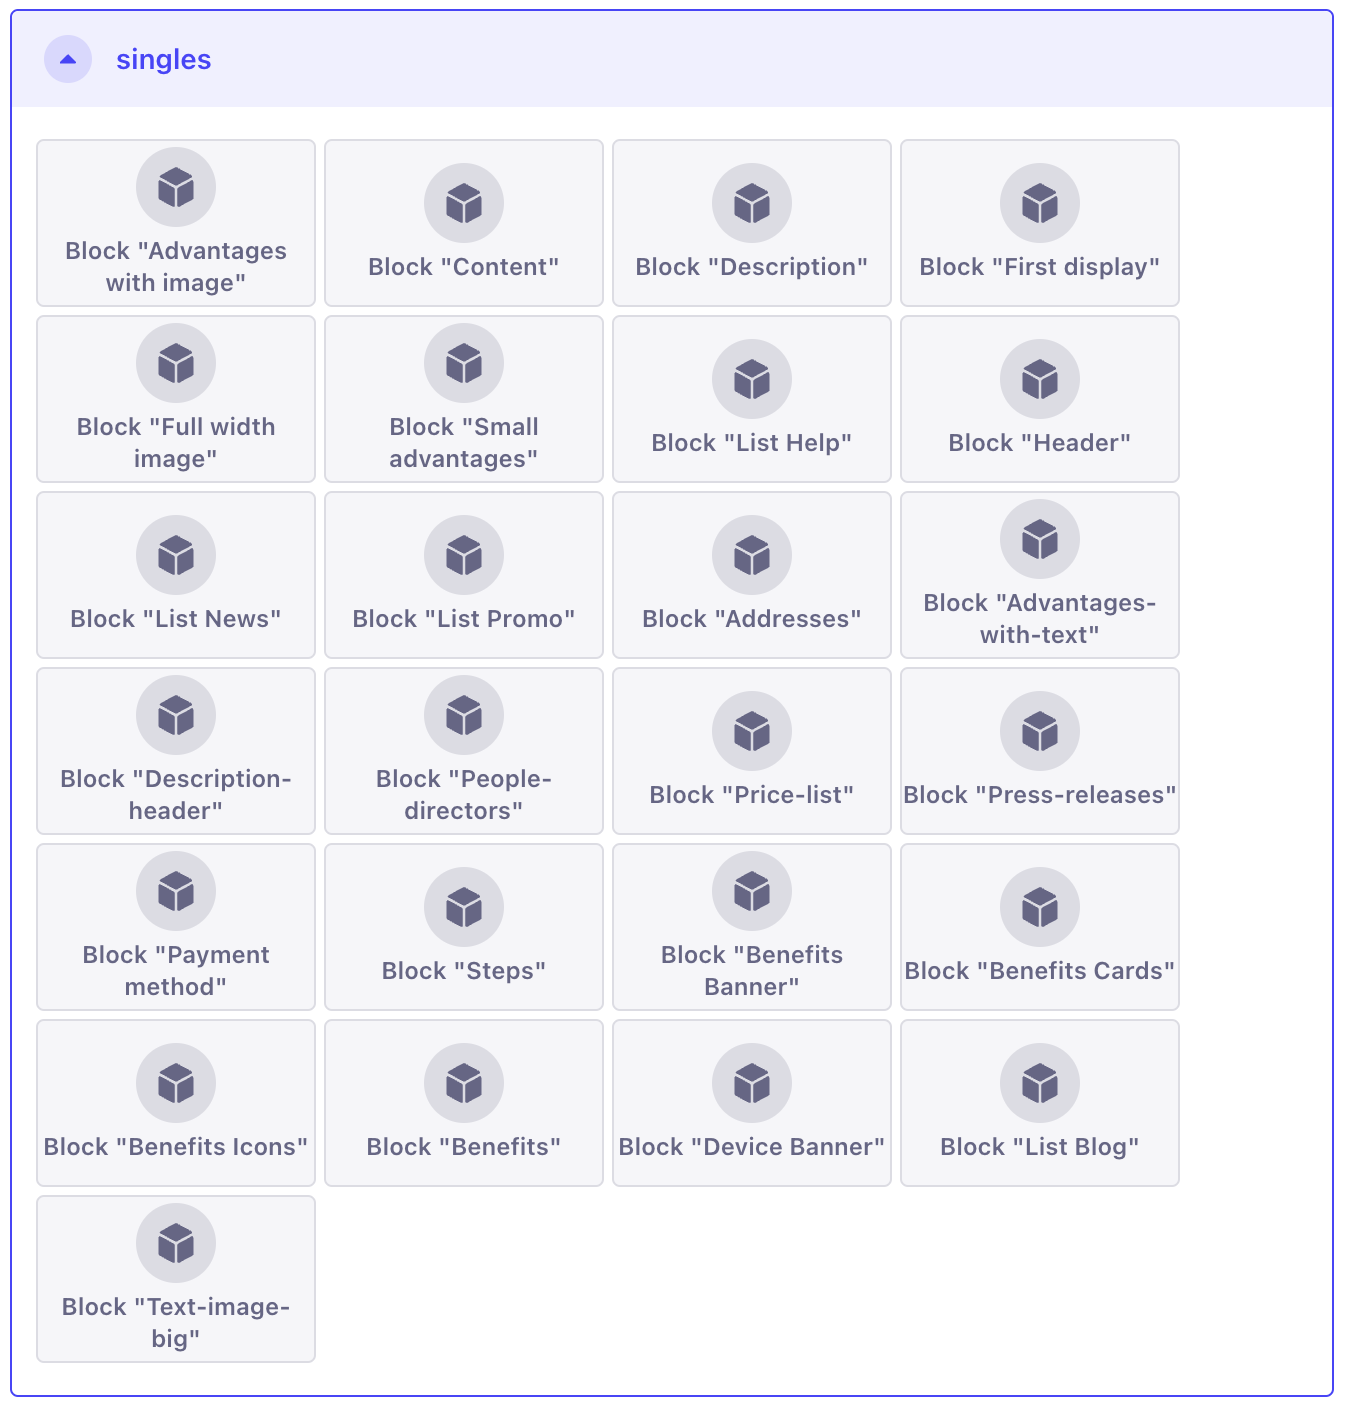The image size is (1352, 1410).
Task: Click the cube icon for List Help
Action: coord(752,380)
